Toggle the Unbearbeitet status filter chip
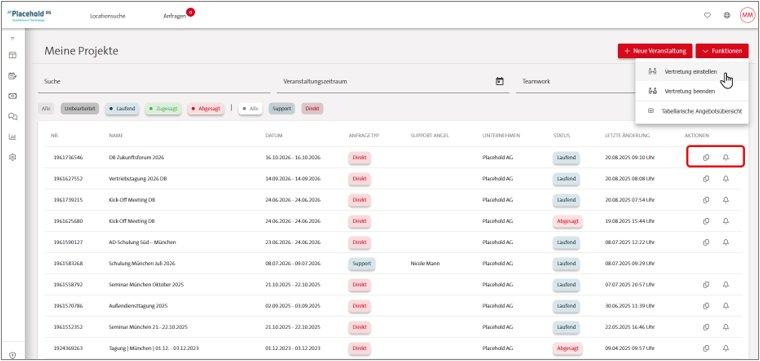The width and height of the screenshot is (760, 361). click(x=80, y=109)
